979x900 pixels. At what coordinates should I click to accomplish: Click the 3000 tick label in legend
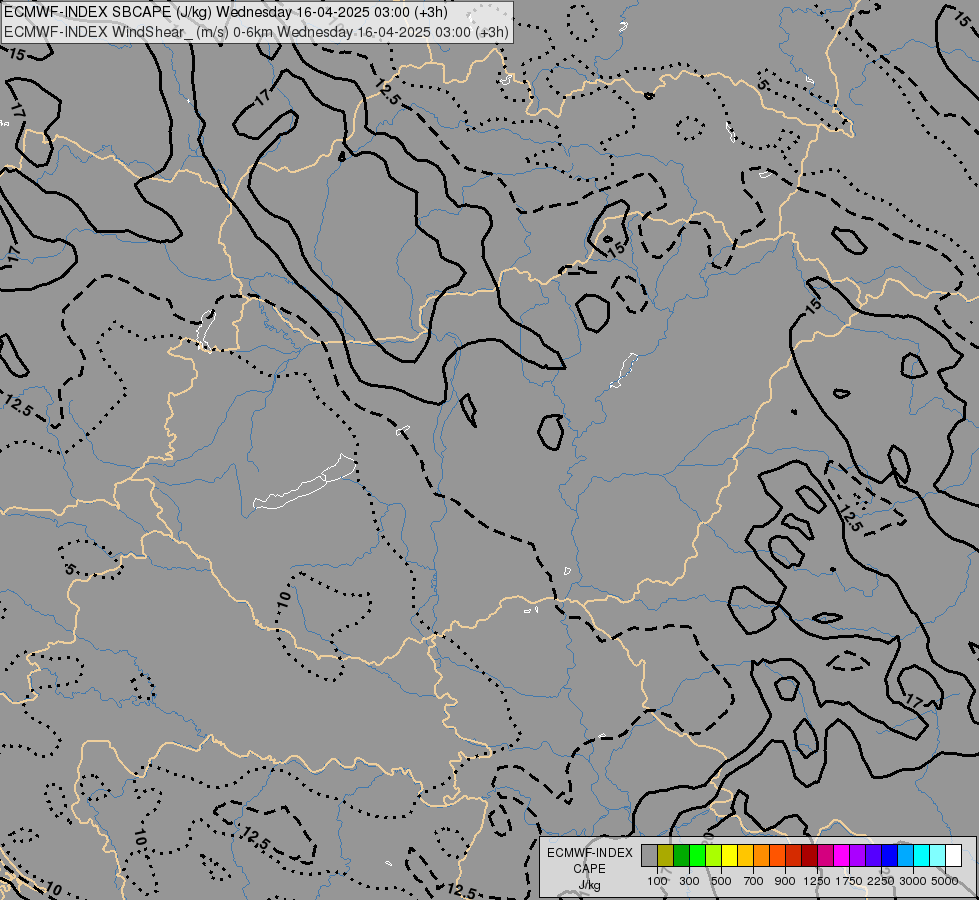(912, 881)
